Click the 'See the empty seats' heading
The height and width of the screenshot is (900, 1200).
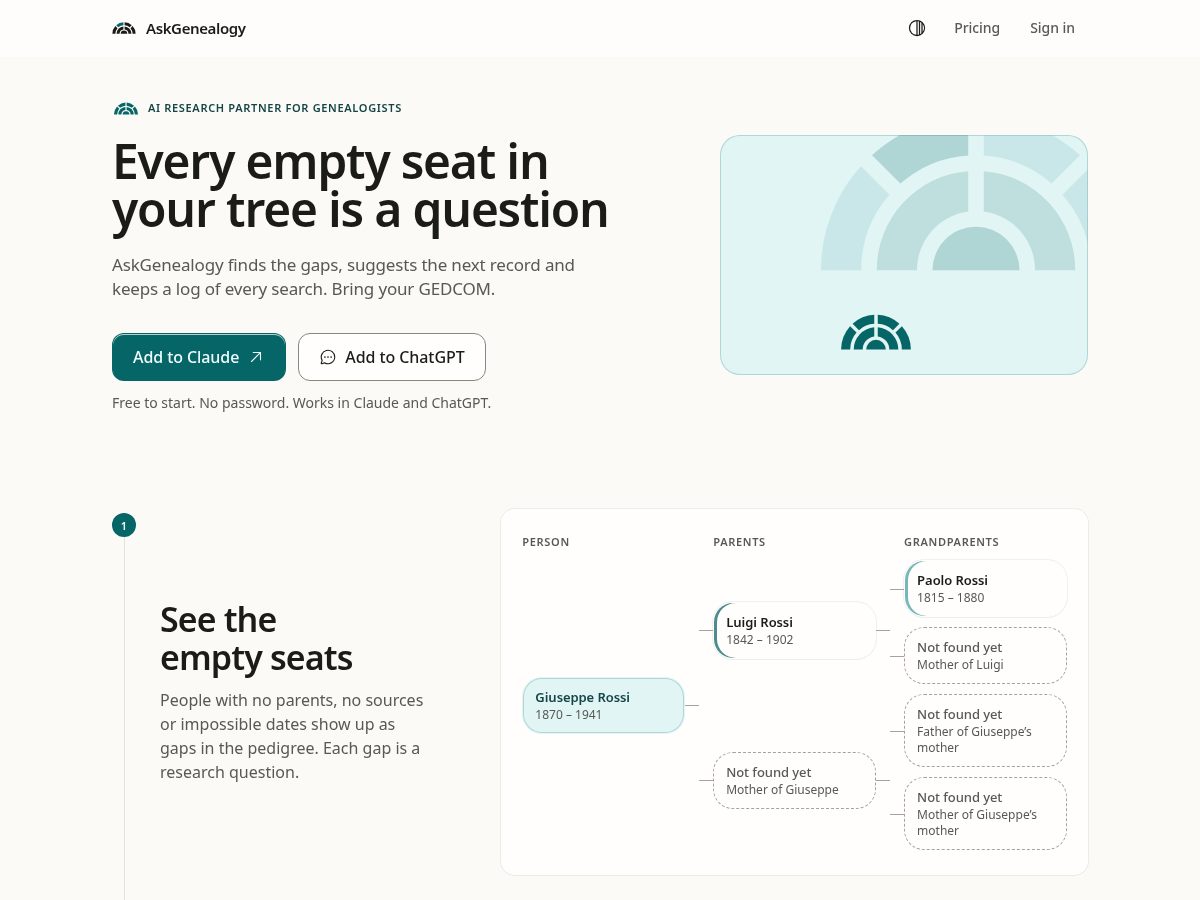coord(256,639)
